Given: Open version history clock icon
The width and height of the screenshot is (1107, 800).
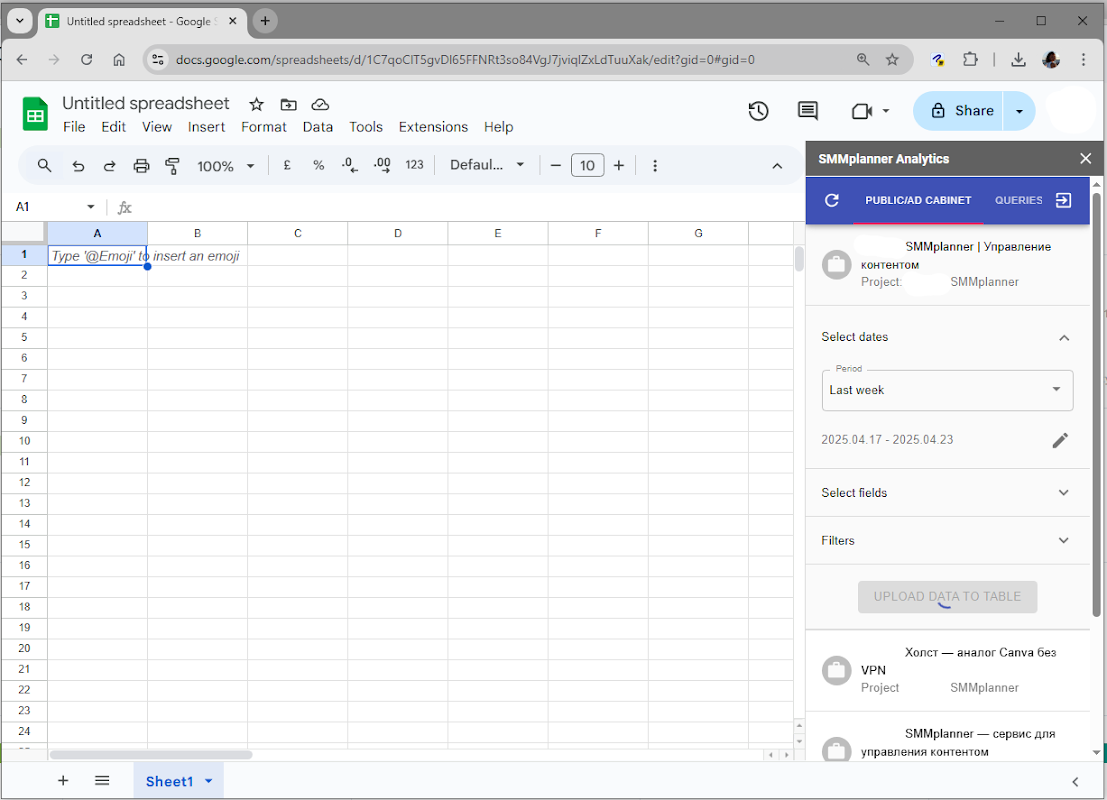Looking at the screenshot, I should [x=758, y=111].
